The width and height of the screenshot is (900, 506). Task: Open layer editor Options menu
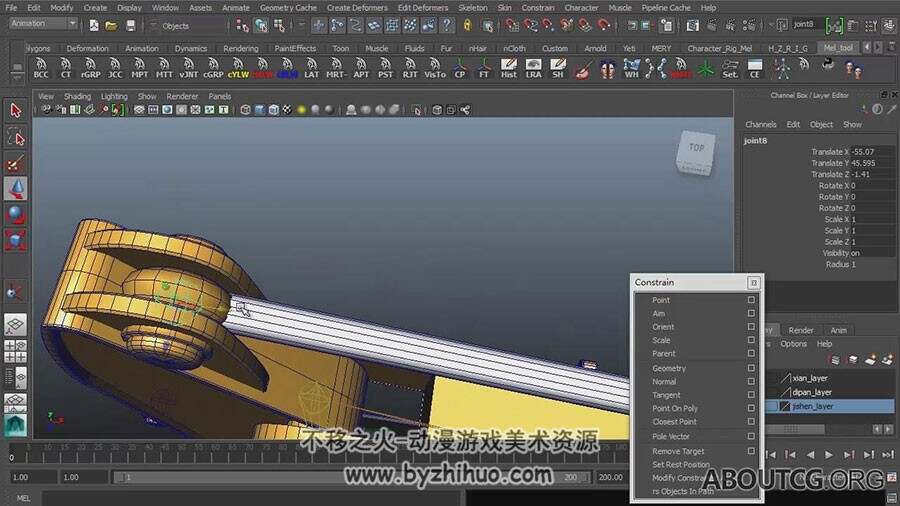coord(793,344)
